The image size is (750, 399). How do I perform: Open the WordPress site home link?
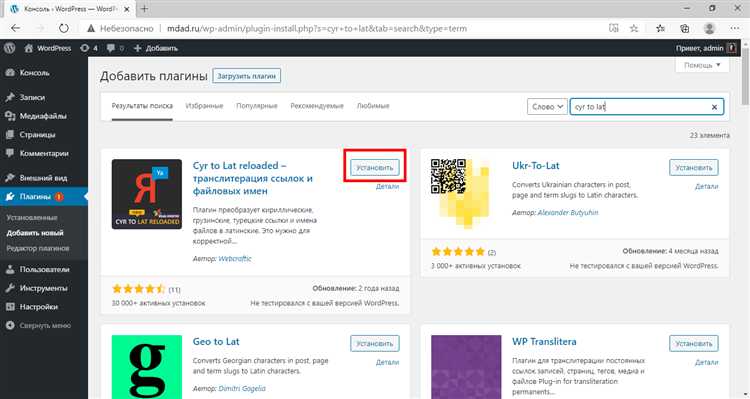tap(47, 48)
